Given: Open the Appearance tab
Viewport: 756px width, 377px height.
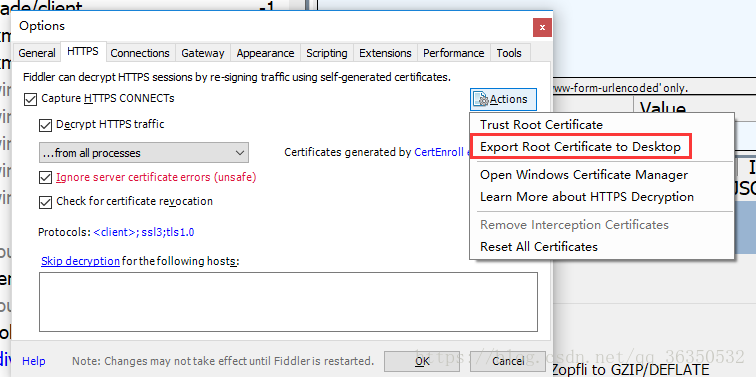Looking at the screenshot, I should coord(265,53).
